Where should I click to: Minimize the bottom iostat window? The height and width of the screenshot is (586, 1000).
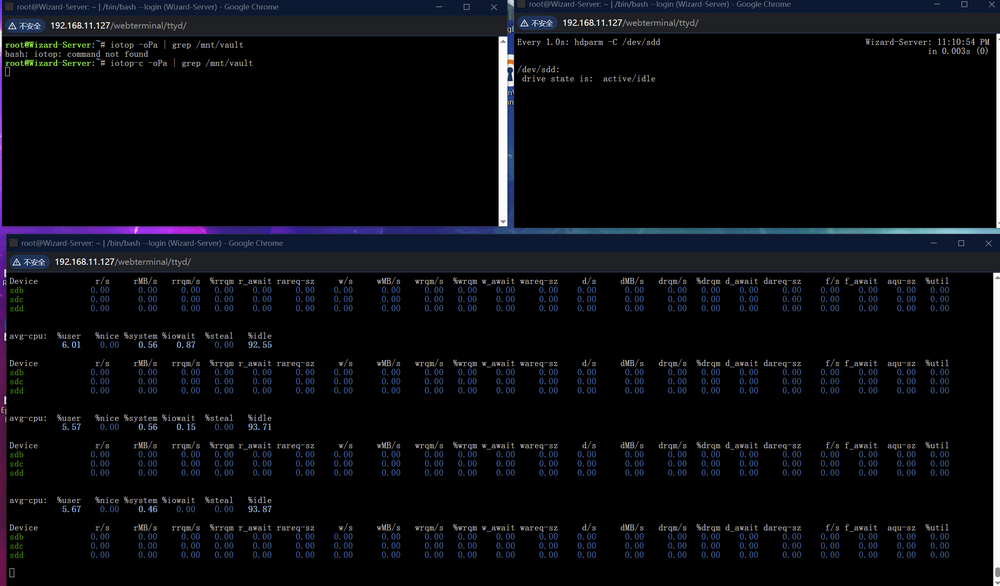pos(934,243)
